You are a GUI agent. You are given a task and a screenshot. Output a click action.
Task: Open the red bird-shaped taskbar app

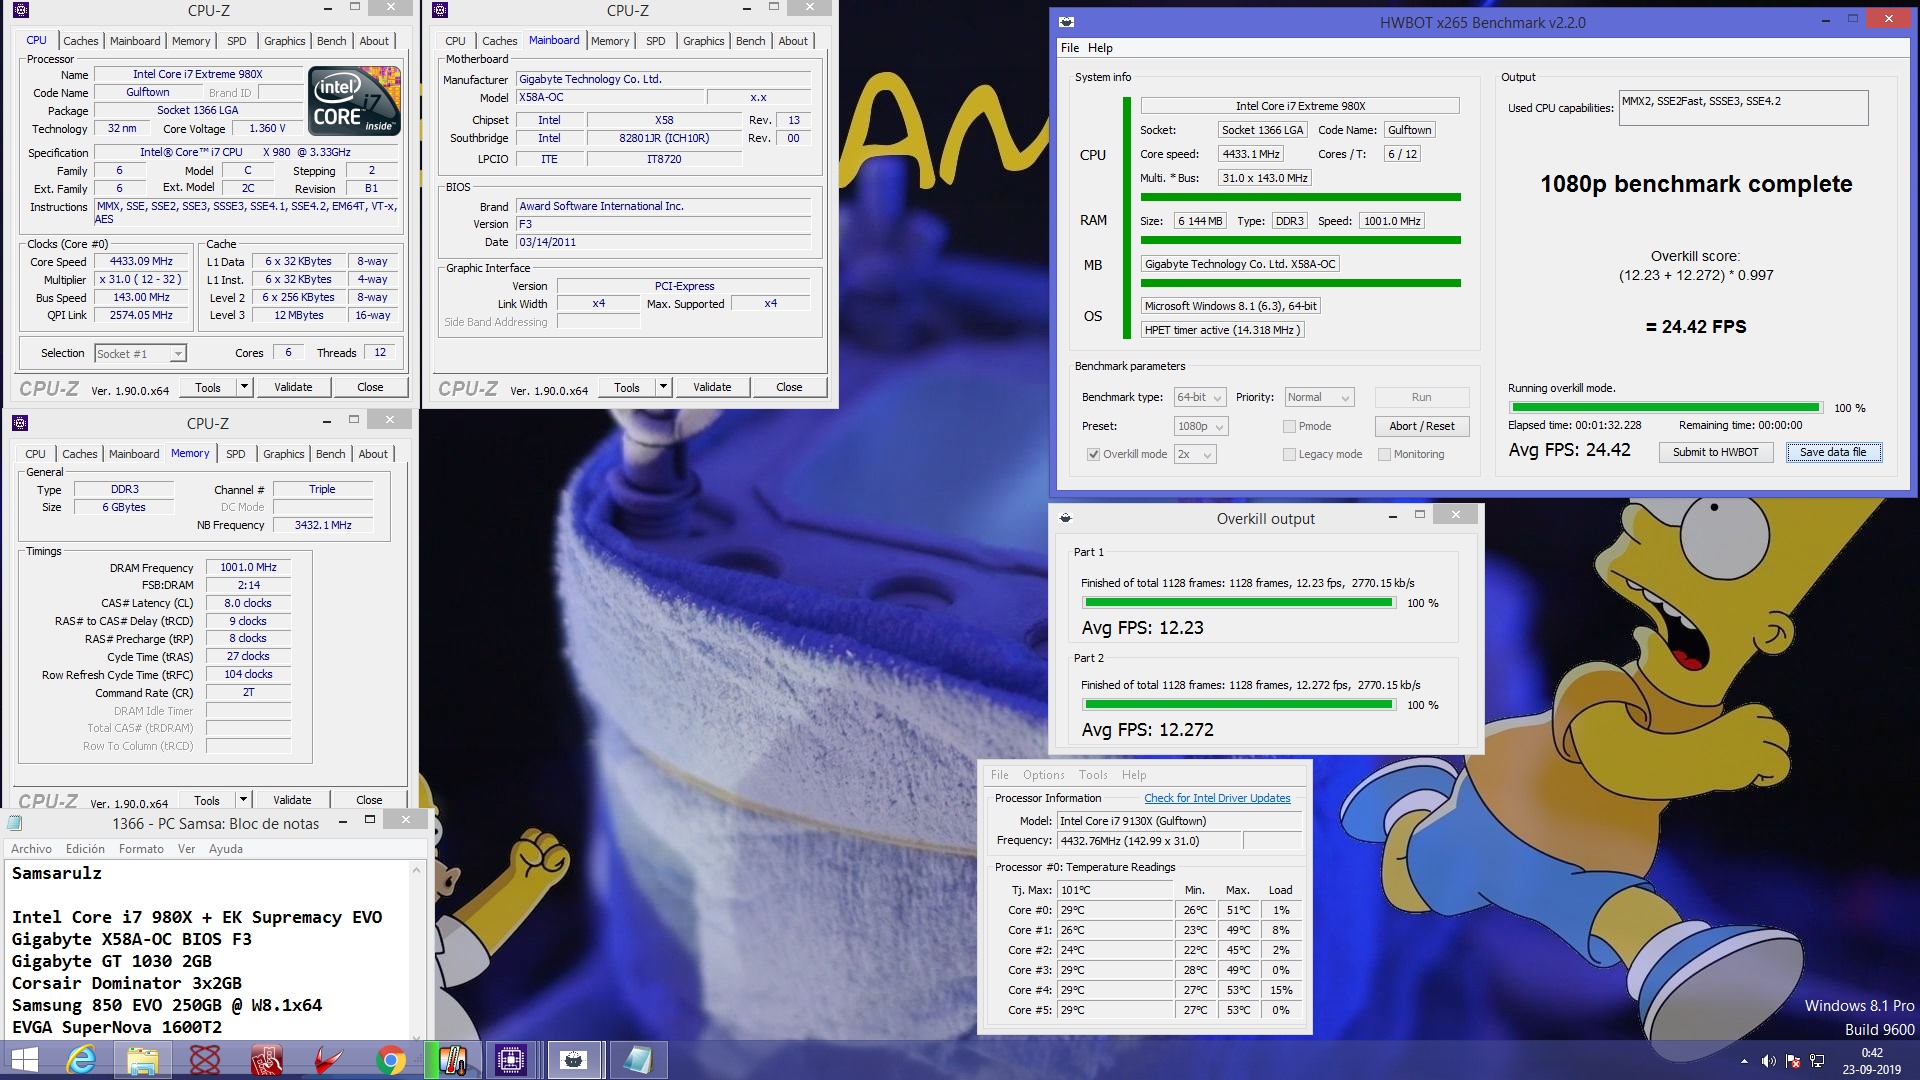coord(328,1060)
